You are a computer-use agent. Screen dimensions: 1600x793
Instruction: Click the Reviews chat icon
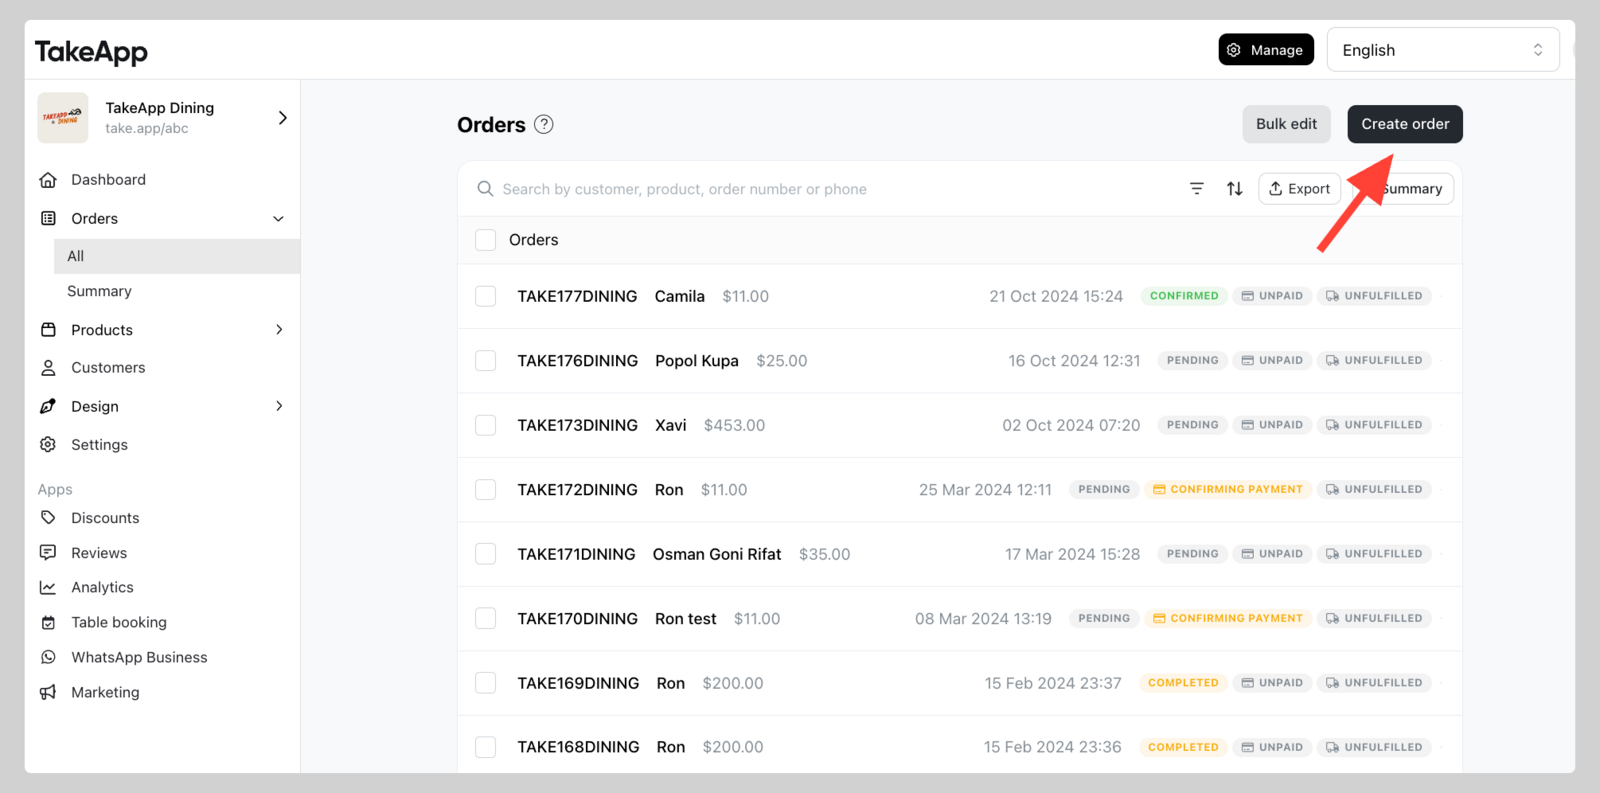(48, 552)
